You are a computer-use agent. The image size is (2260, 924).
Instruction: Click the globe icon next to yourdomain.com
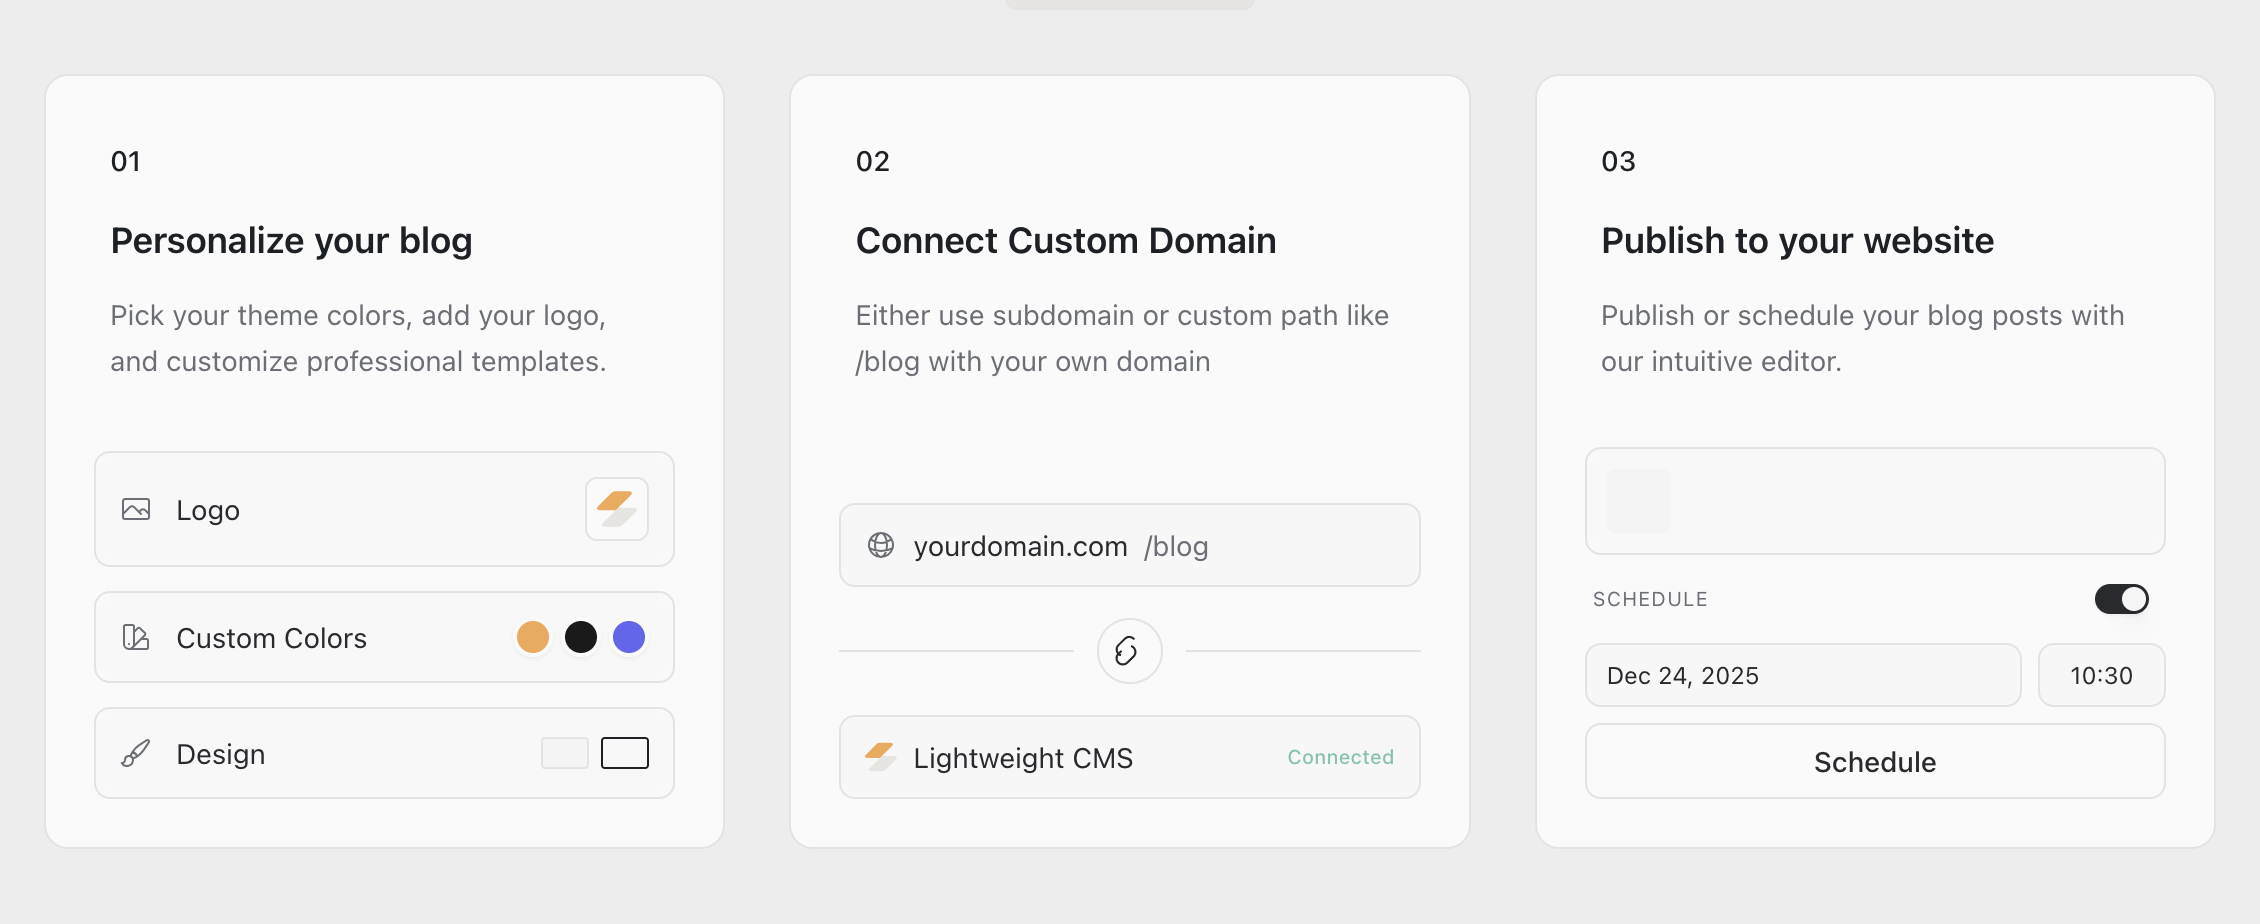tap(880, 546)
